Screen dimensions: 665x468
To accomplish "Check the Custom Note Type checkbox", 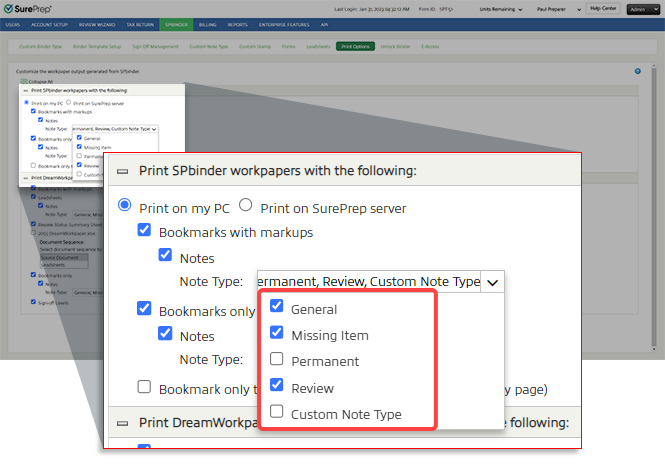I will 277,412.
